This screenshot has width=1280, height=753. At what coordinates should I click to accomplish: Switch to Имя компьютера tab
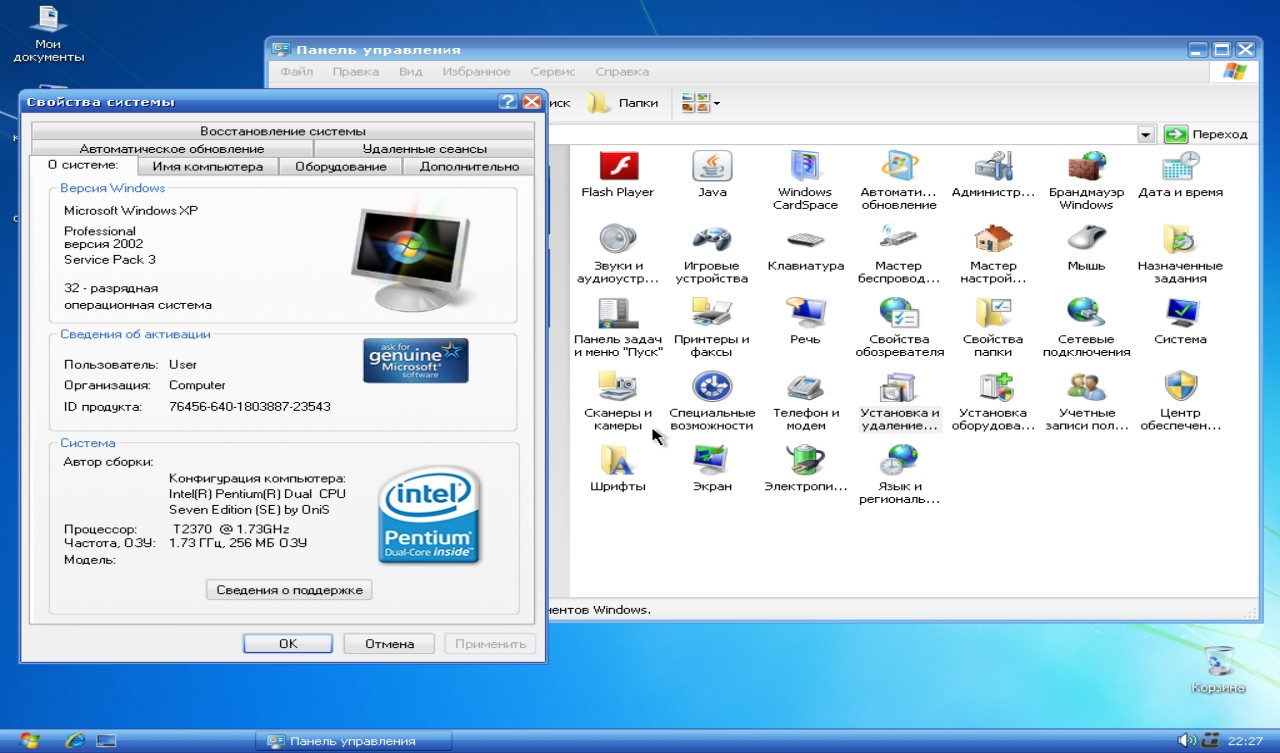[208, 167]
